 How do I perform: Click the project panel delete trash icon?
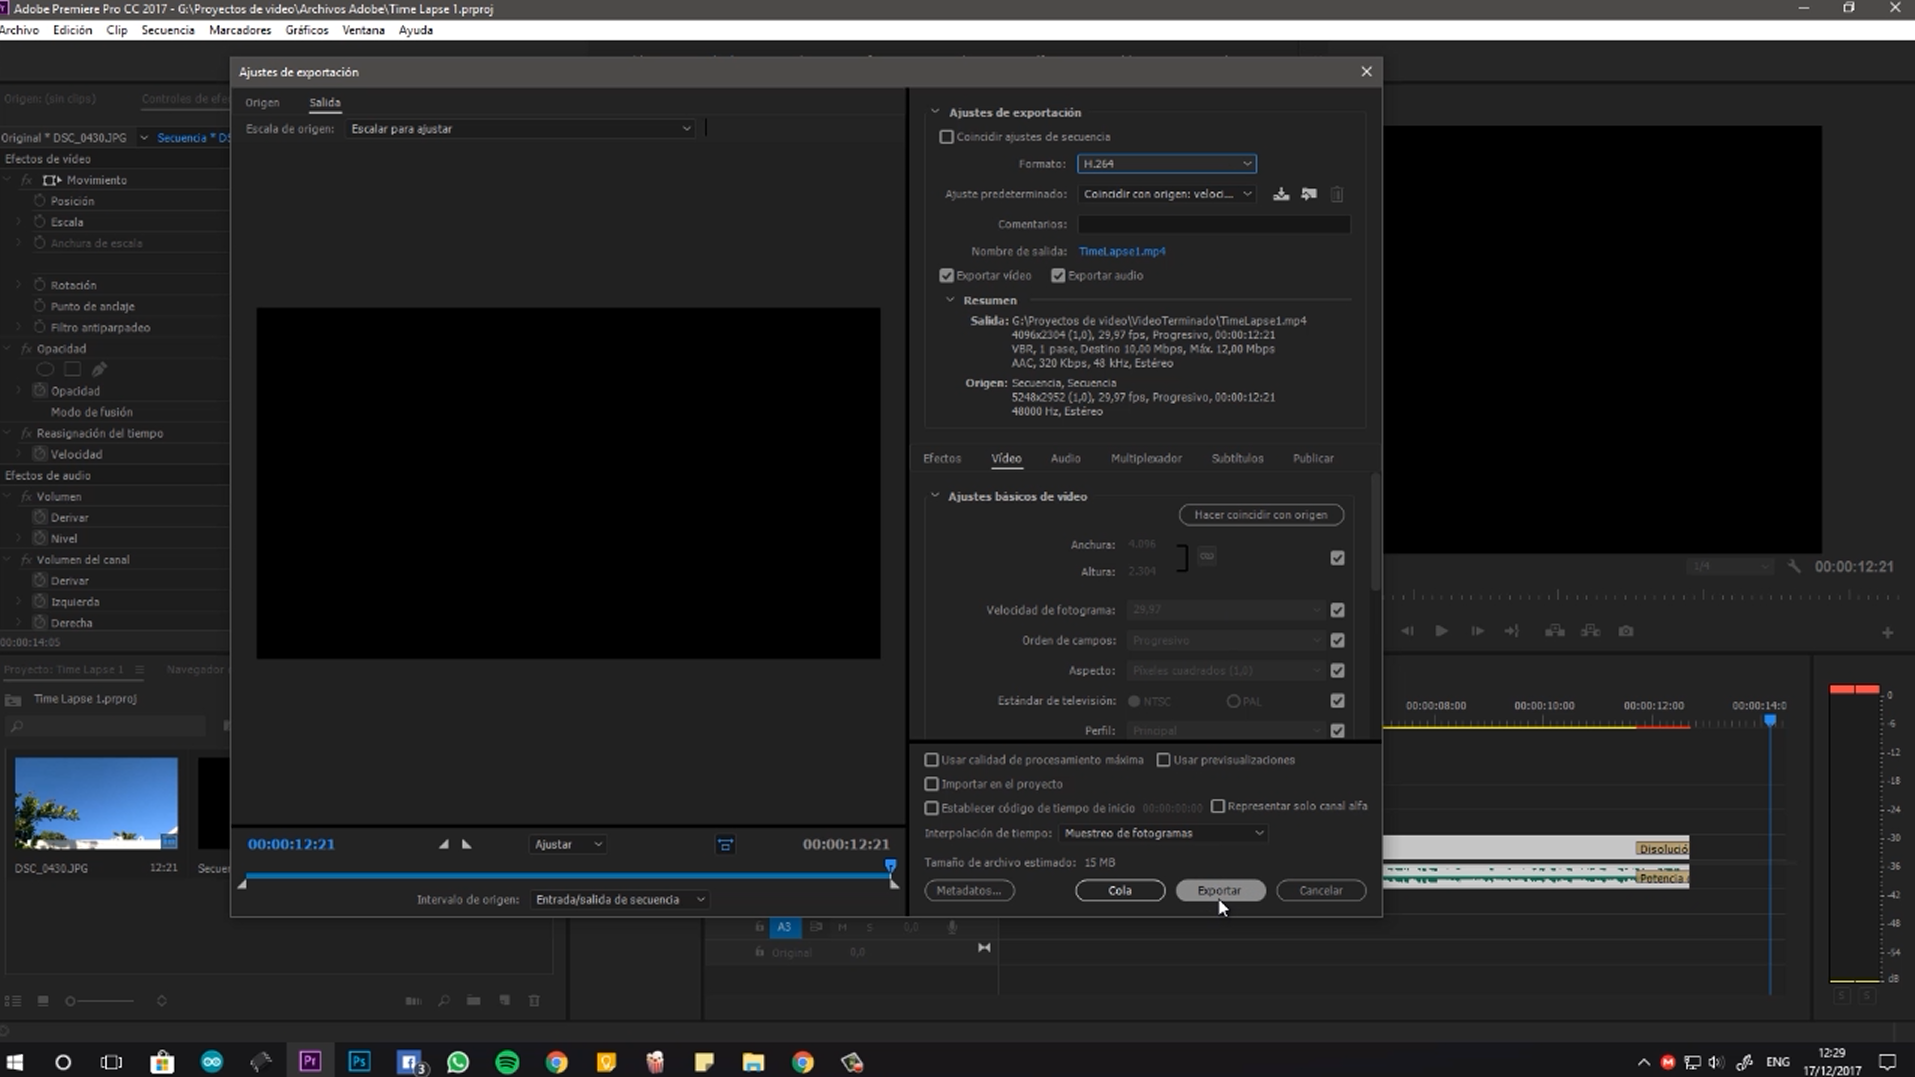point(534,1000)
